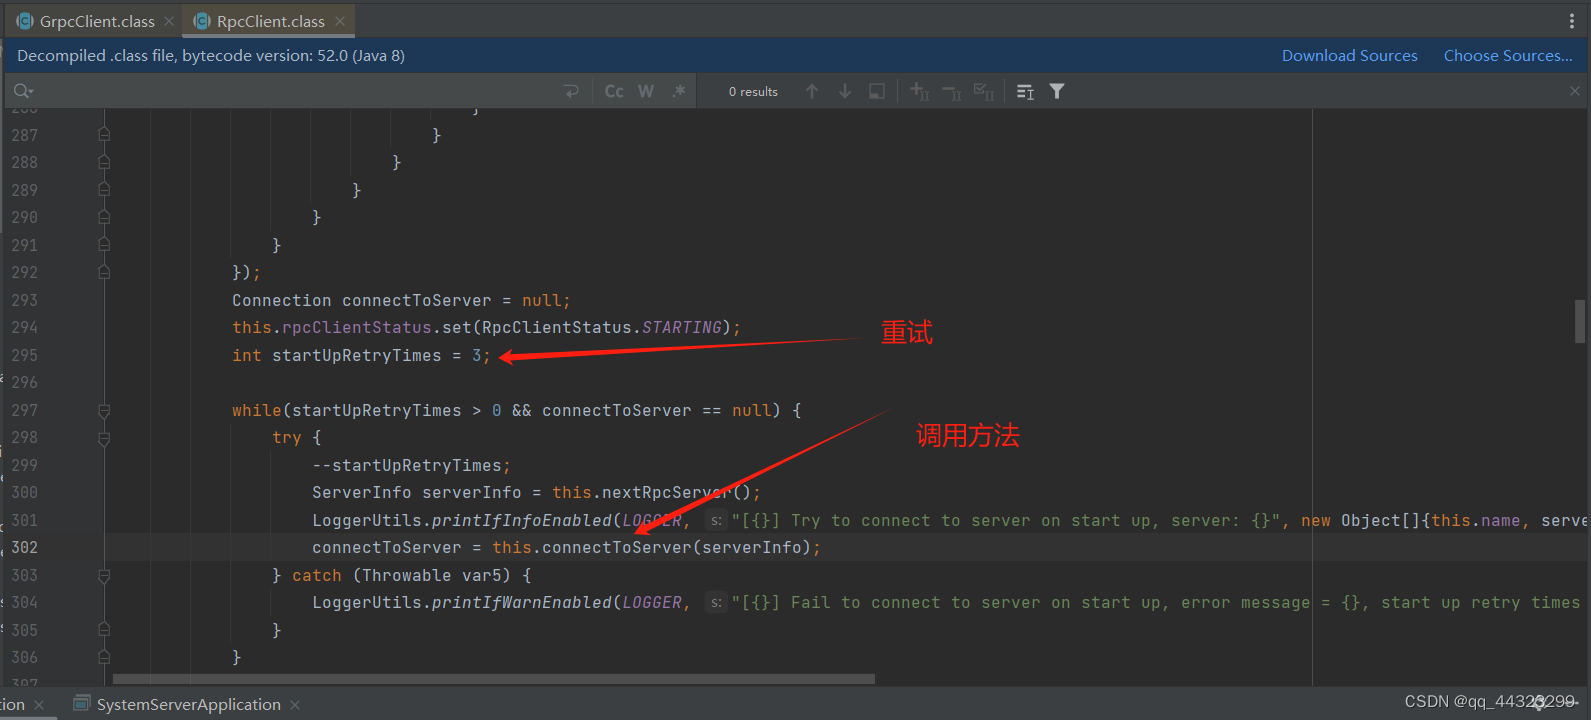
Task: Collapse the while loop at line 297
Action: coord(104,411)
